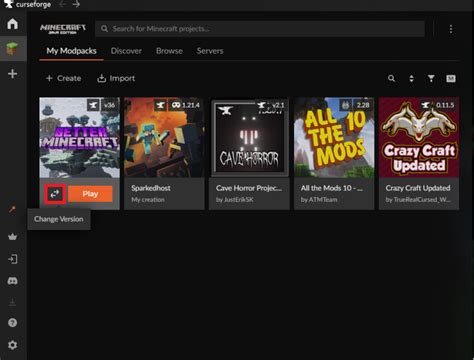Open the Sparkedhost modpack thumbnail
Viewport: 474px width, 360px height.
click(164, 137)
